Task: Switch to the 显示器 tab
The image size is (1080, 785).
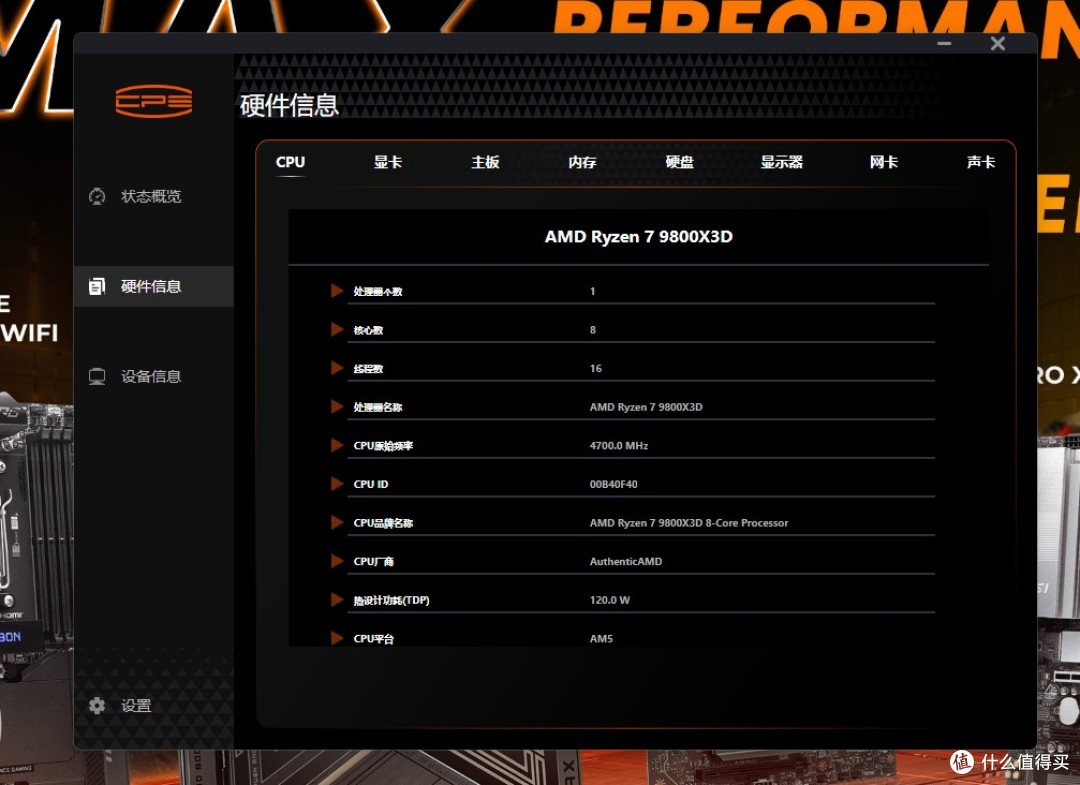Action: [782, 162]
